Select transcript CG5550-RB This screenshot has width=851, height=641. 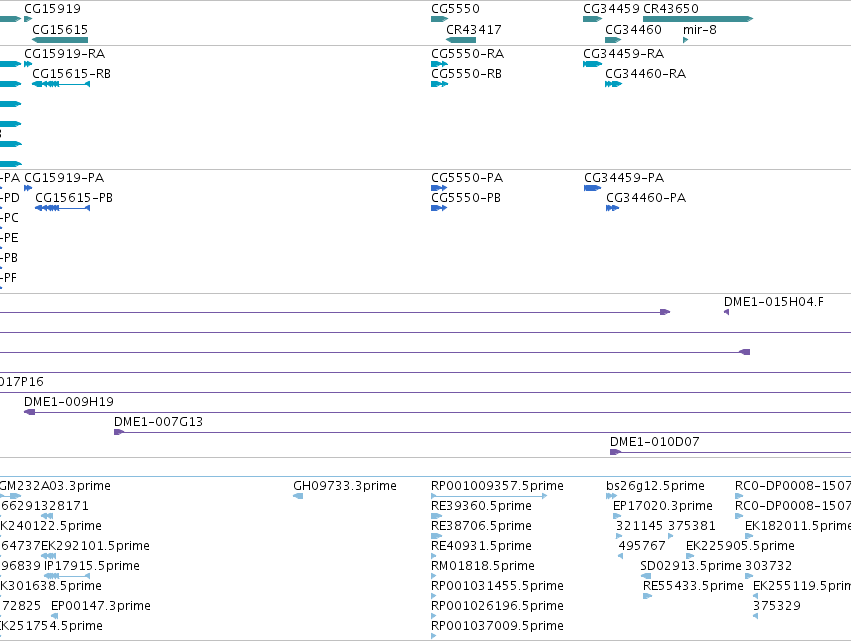coord(466,74)
